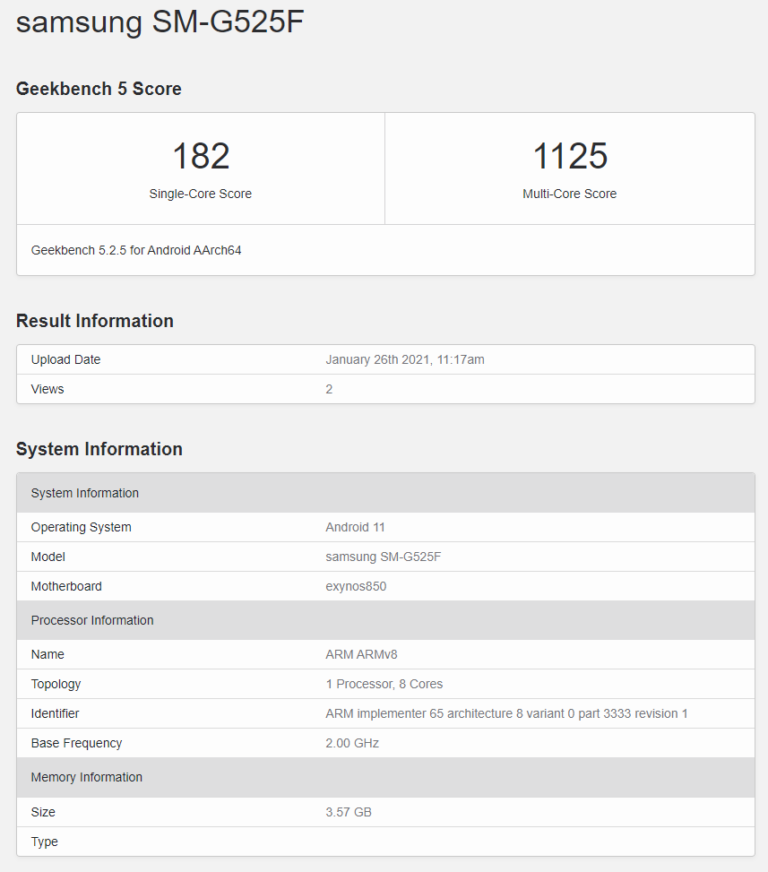Click the Geekbench 5.2.5 for Android AArch64 text
Viewport: 768px width, 872px height.
click(136, 250)
